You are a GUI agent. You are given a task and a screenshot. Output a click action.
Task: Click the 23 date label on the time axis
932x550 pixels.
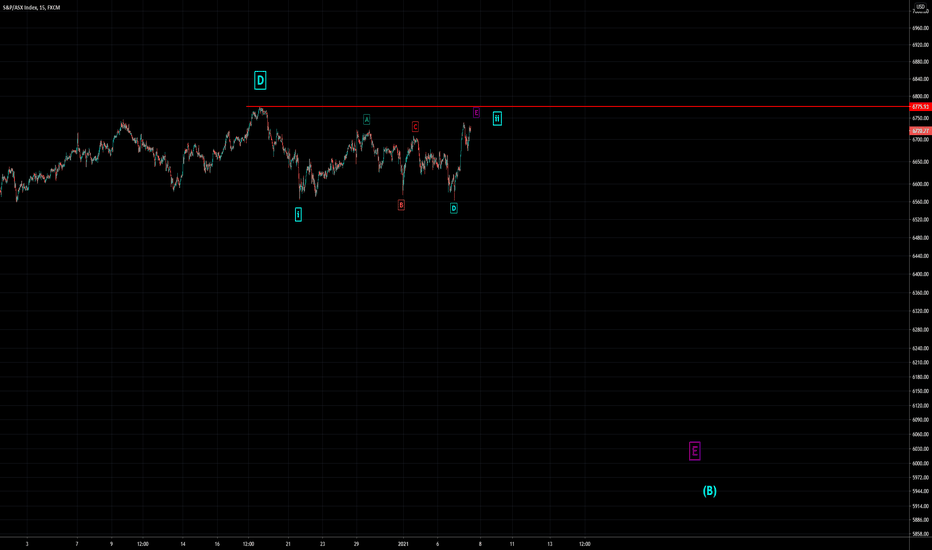(x=322, y=543)
